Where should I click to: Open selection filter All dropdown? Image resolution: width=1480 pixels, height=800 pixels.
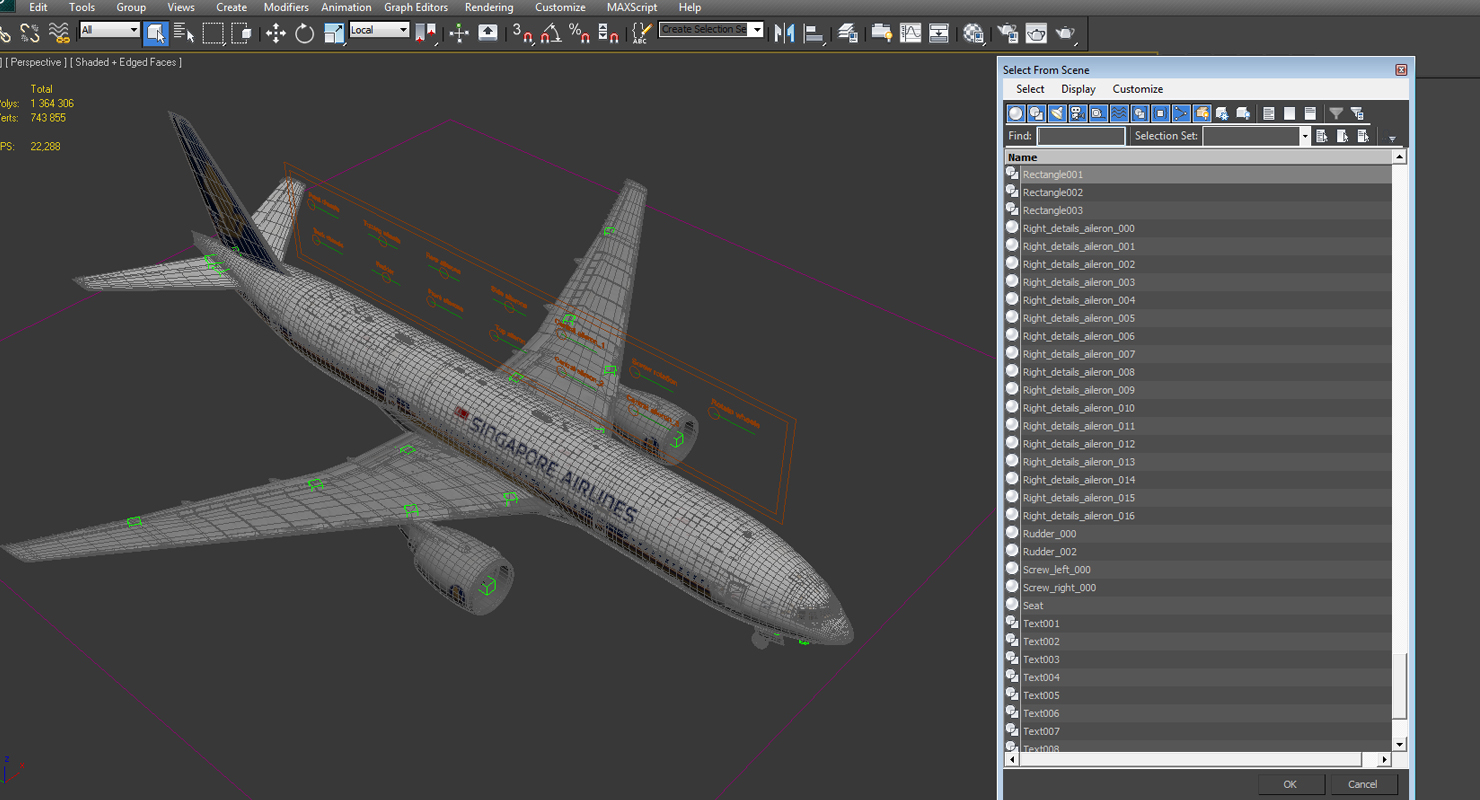pos(110,30)
